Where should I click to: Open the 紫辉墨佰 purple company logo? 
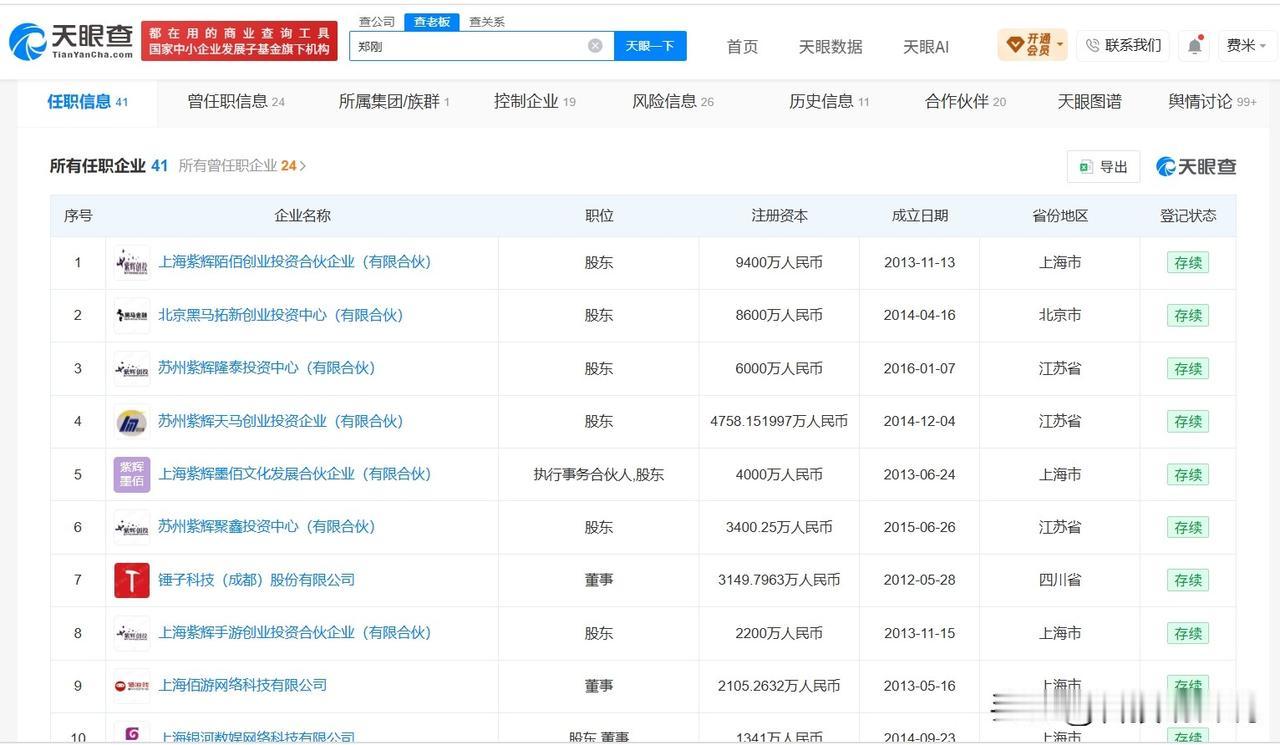click(132, 475)
